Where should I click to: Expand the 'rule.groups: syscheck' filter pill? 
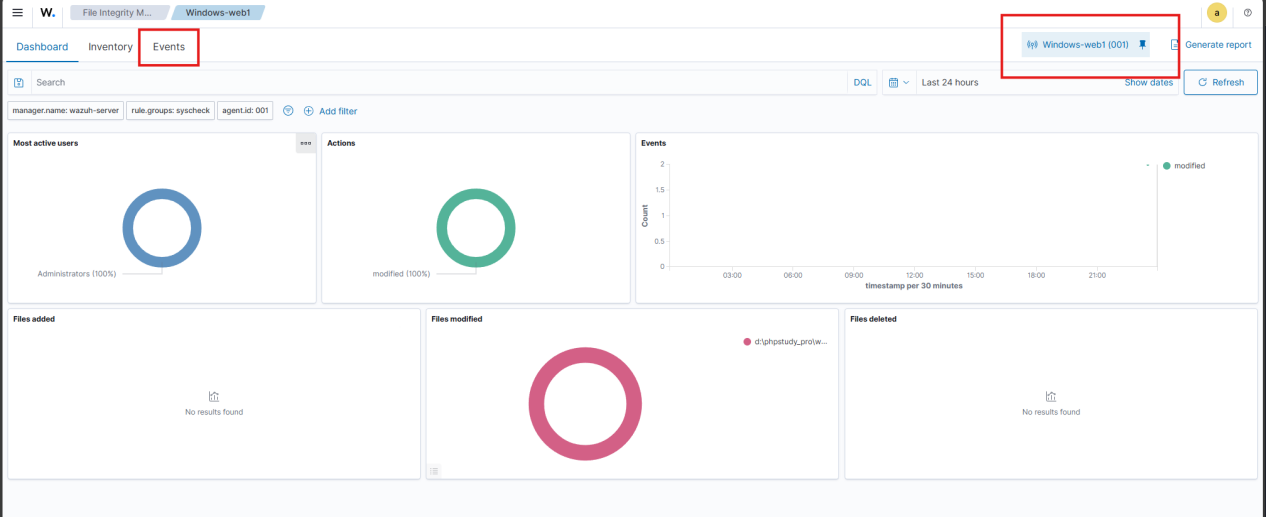coord(170,111)
